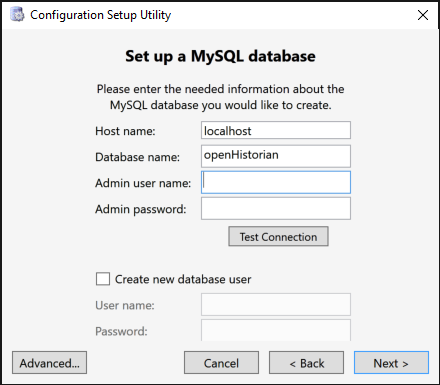This screenshot has height=385, width=440.
Task: Click into the Admin user name field
Action: [276, 182]
